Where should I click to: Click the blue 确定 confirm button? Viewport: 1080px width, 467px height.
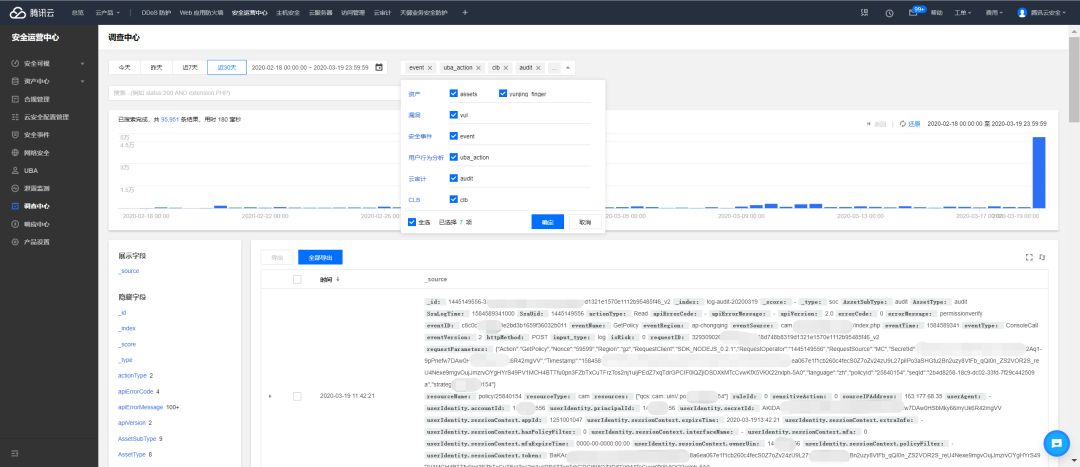pos(547,222)
